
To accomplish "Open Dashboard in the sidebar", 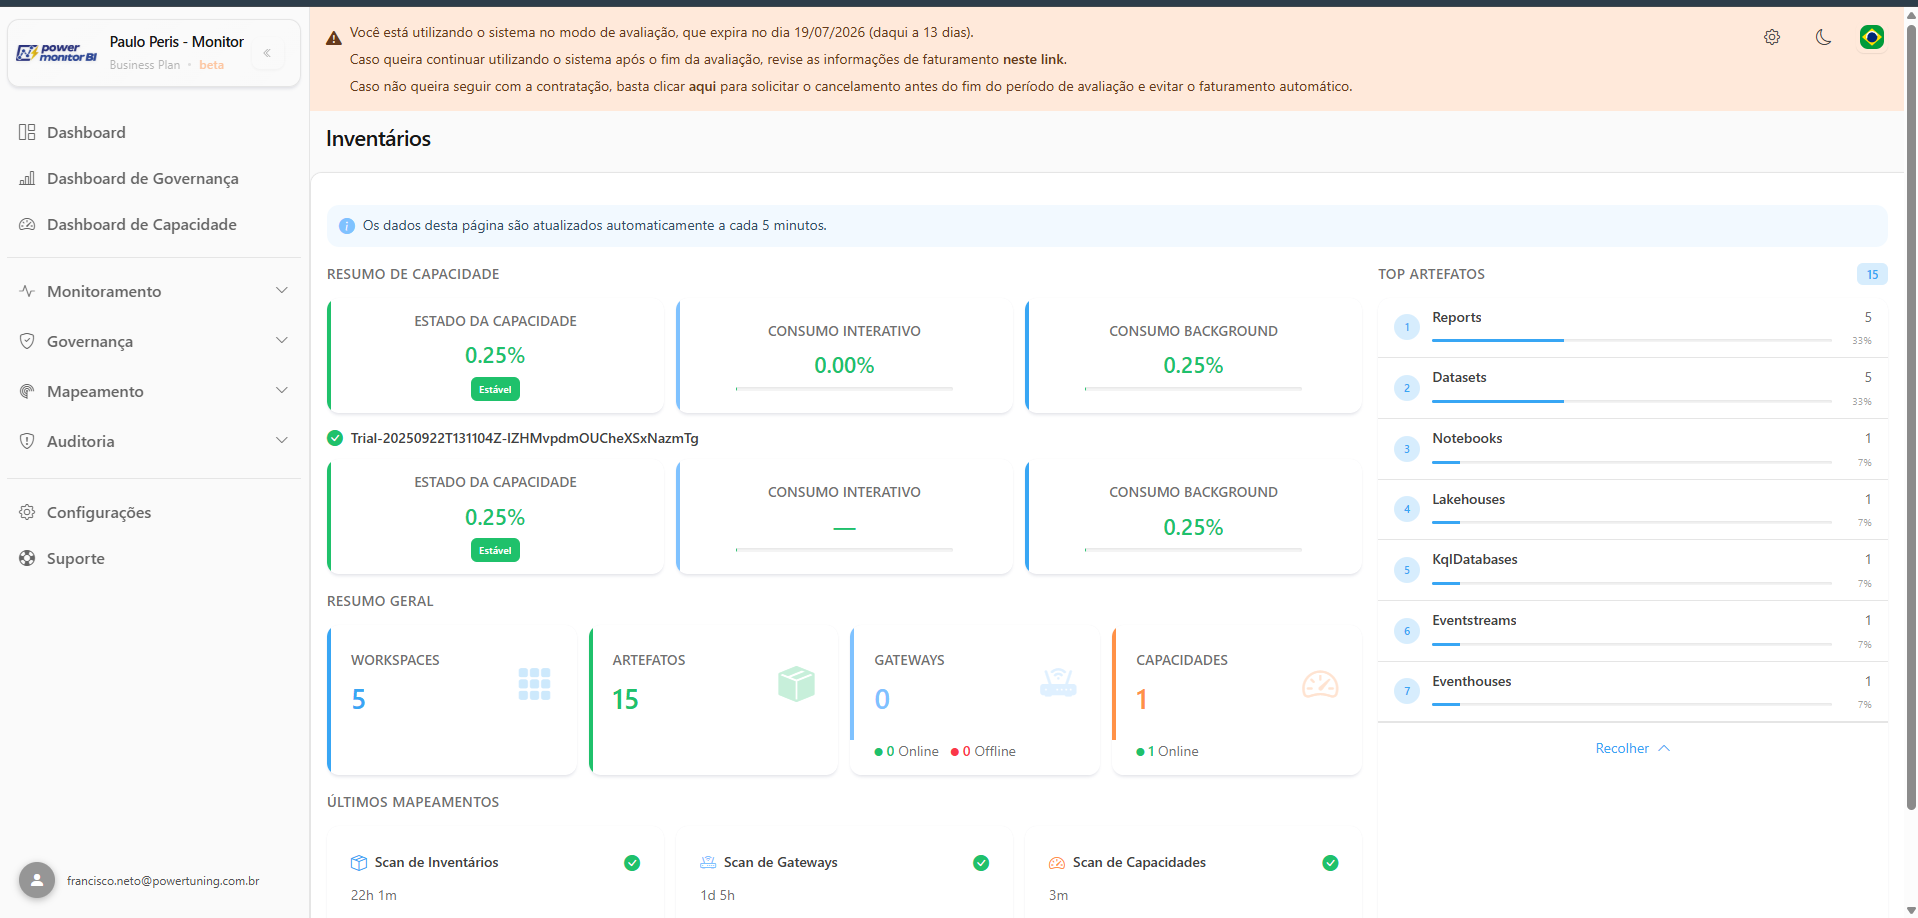I will point(154,132).
